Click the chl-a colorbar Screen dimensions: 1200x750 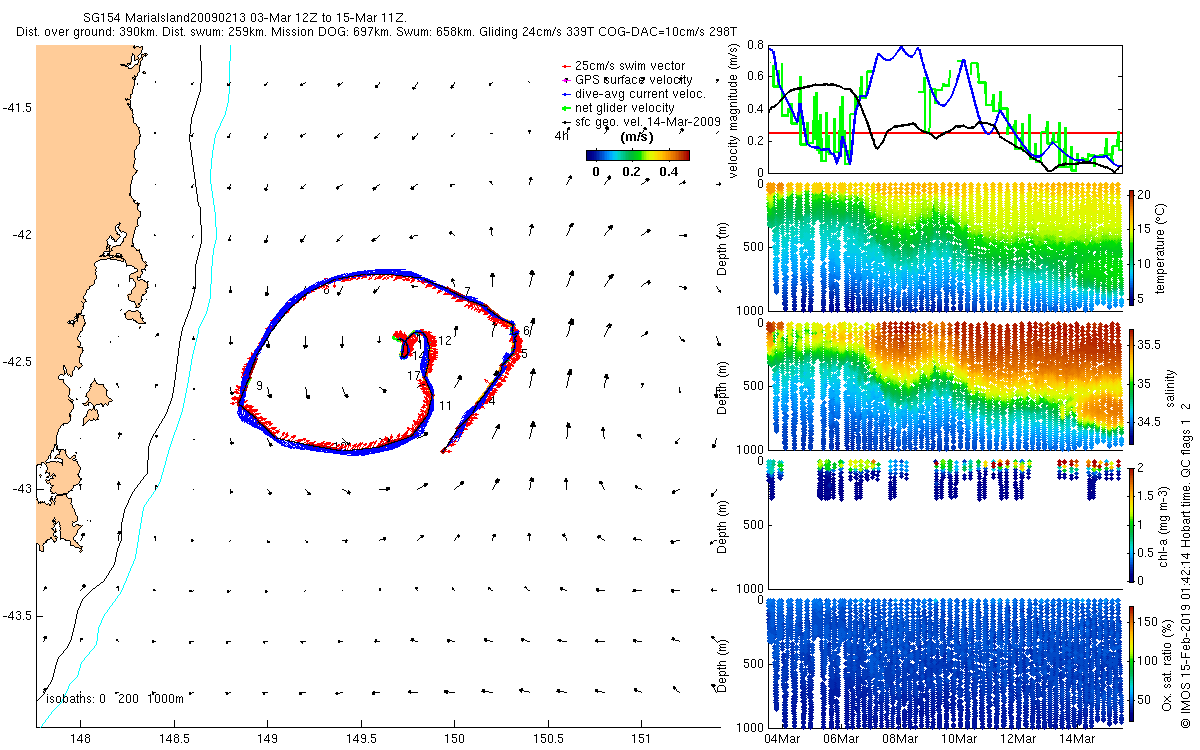(1131, 524)
